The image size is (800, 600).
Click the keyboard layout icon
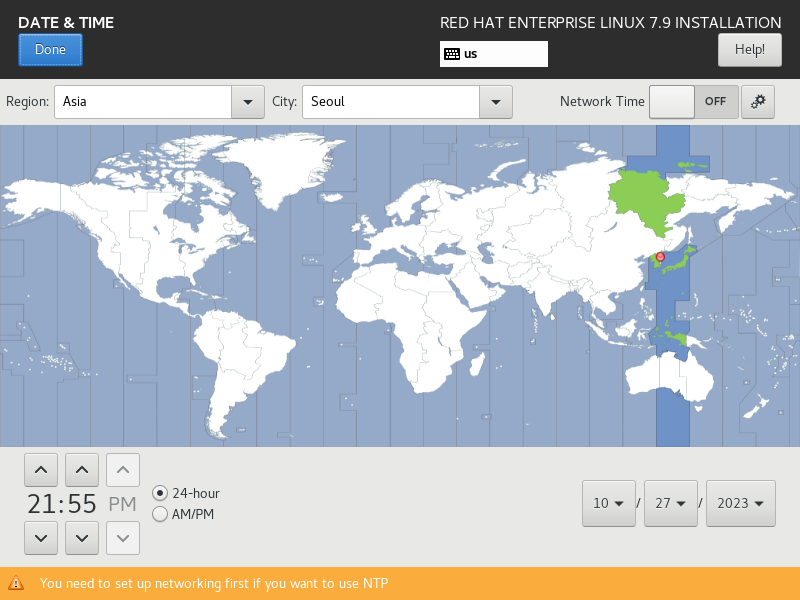(x=452, y=54)
